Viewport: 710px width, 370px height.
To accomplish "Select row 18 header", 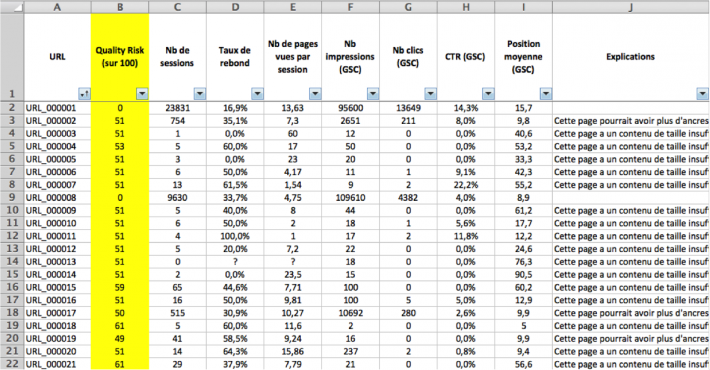I will 12,313.
